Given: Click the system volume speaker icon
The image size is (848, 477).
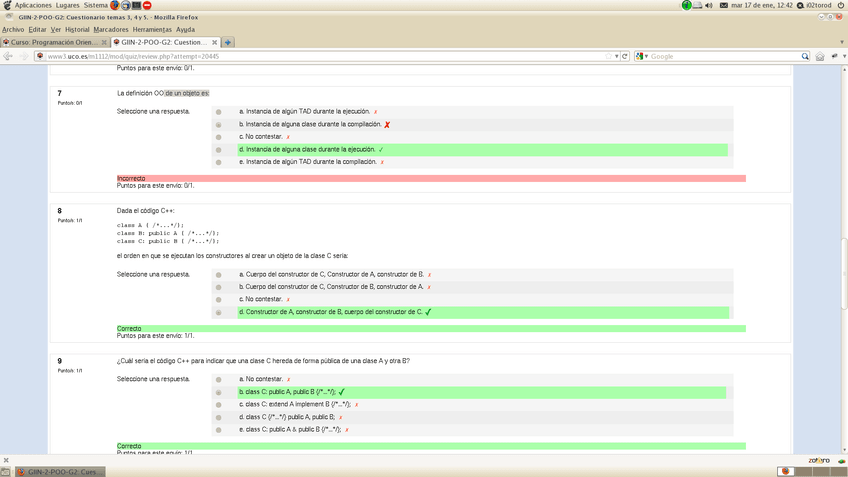Looking at the screenshot, I should pos(709,5).
